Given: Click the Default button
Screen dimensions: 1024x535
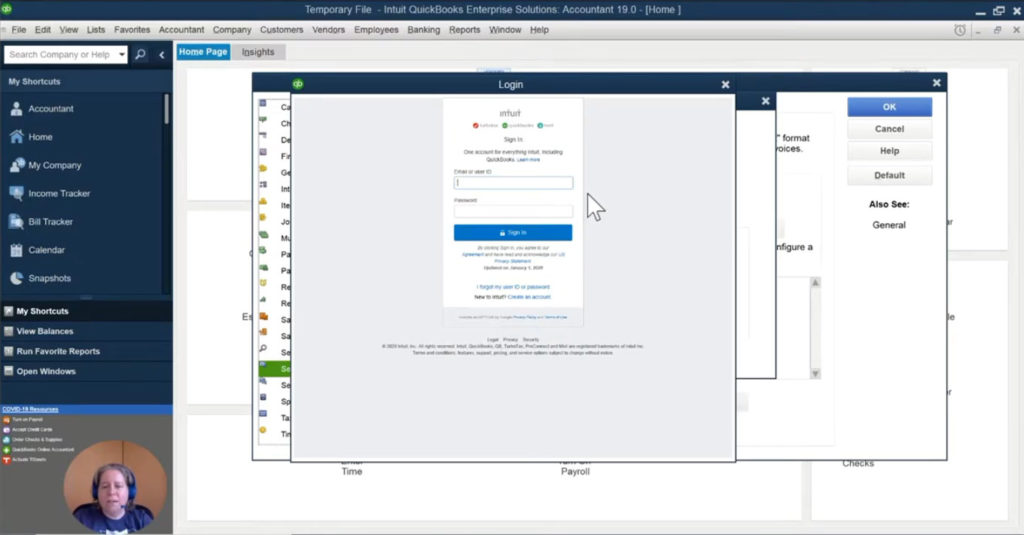Looking at the screenshot, I should pos(889,175).
